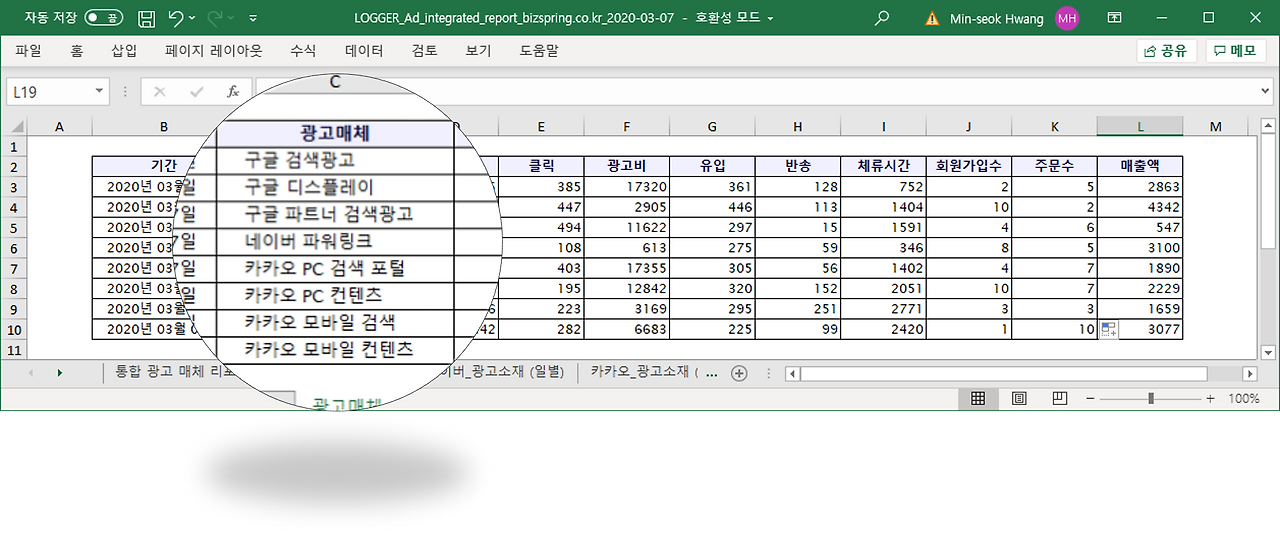Viewport: 1280px width, 544px height.
Task: Click the zoom out minus button
Action: (1091, 398)
